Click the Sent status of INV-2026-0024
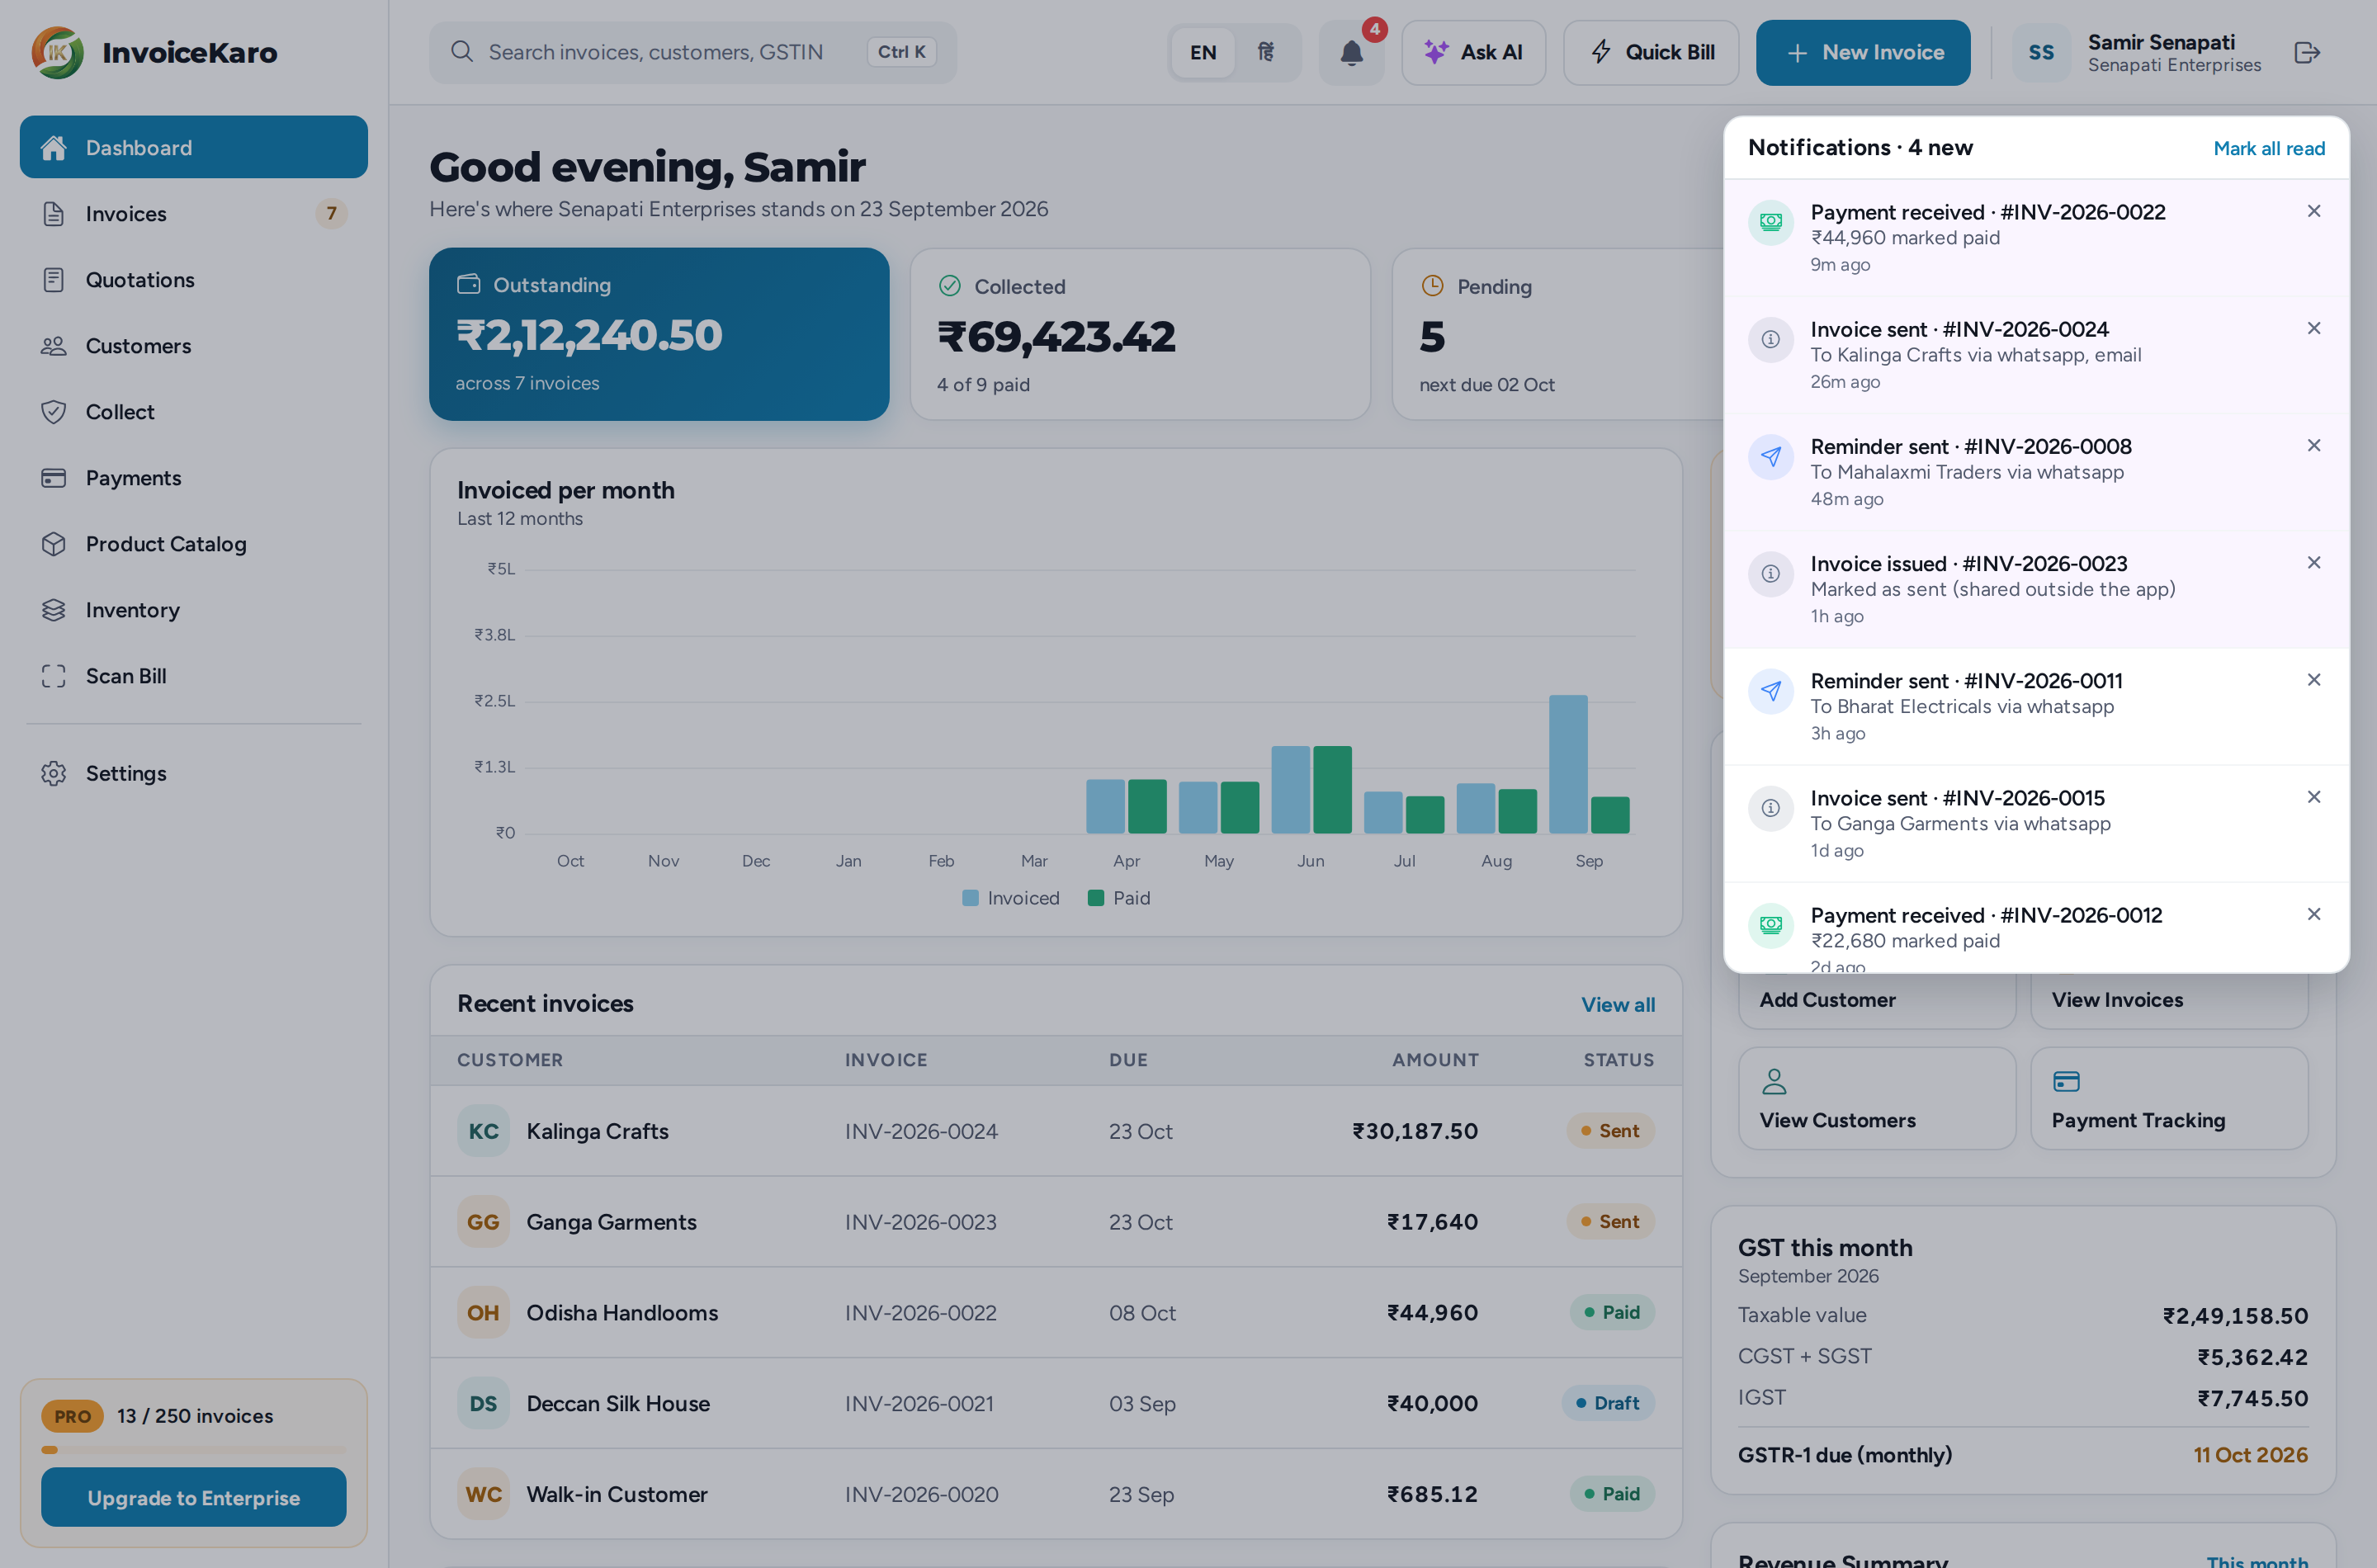 coord(1610,1130)
